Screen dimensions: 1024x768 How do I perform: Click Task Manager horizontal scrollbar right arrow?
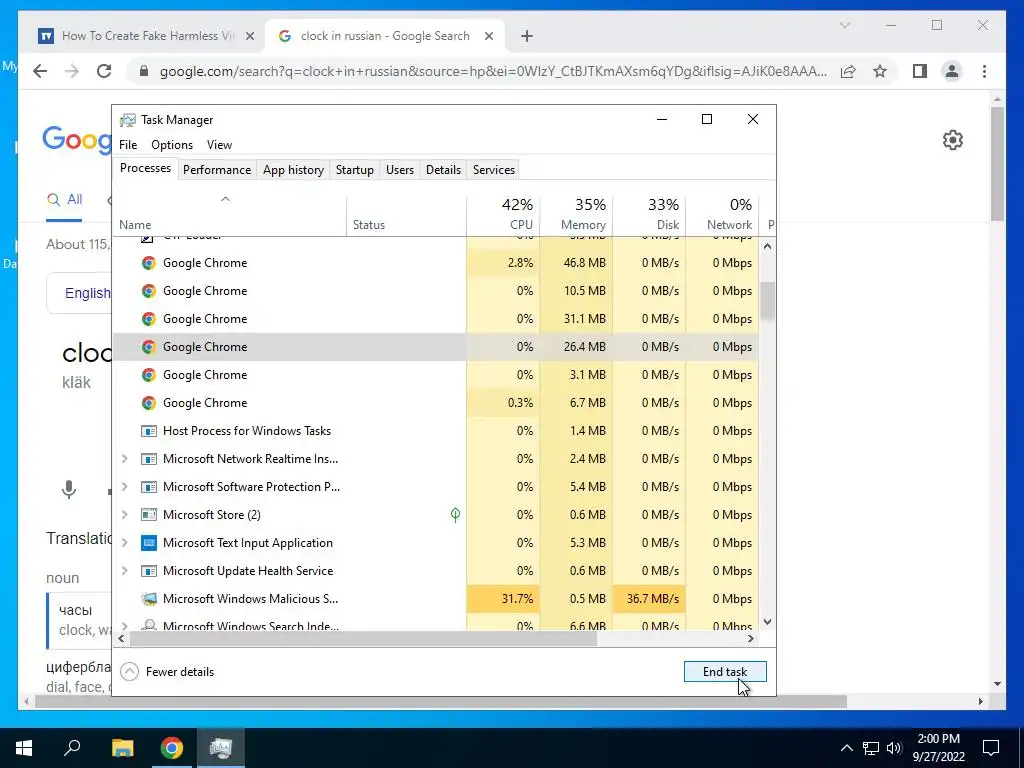pyautogui.click(x=751, y=639)
